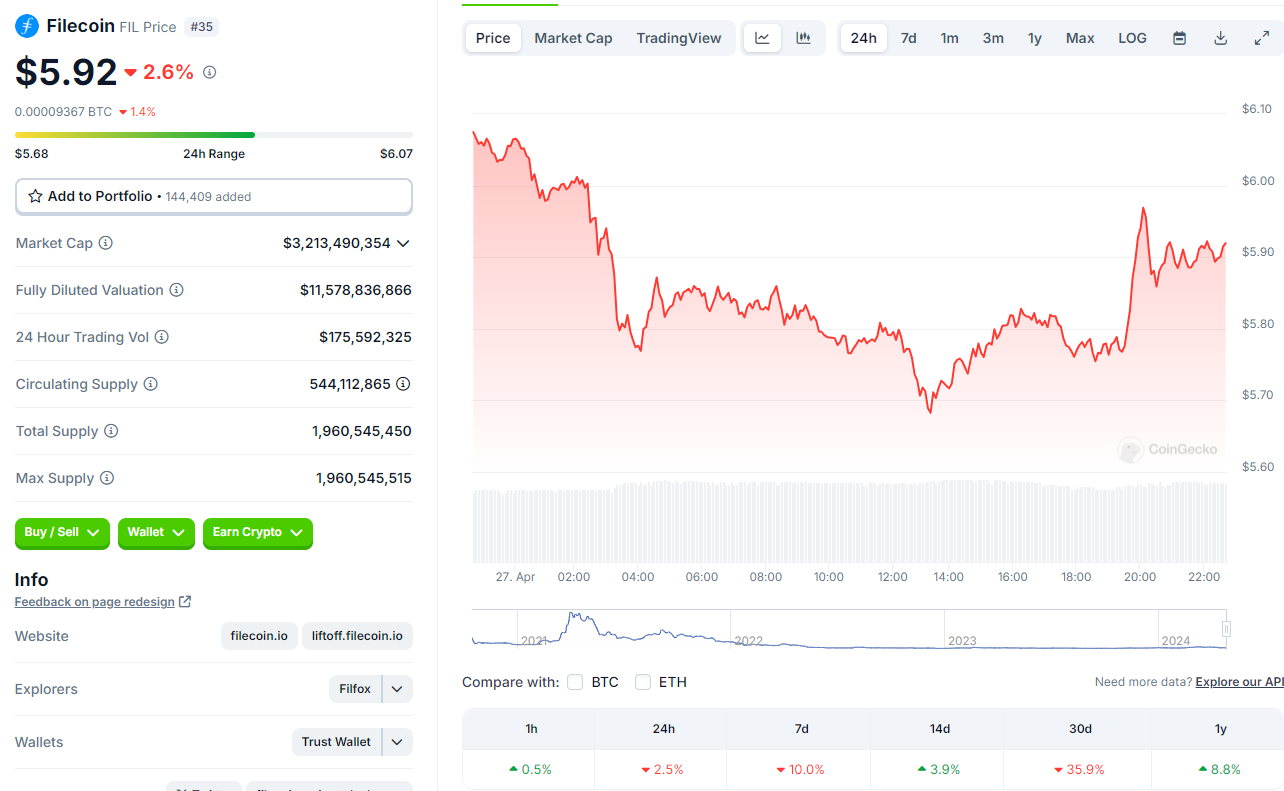Click the info icon beside Circulating Supply label
The width and height of the screenshot is (1284, 791).
[150, 384]
